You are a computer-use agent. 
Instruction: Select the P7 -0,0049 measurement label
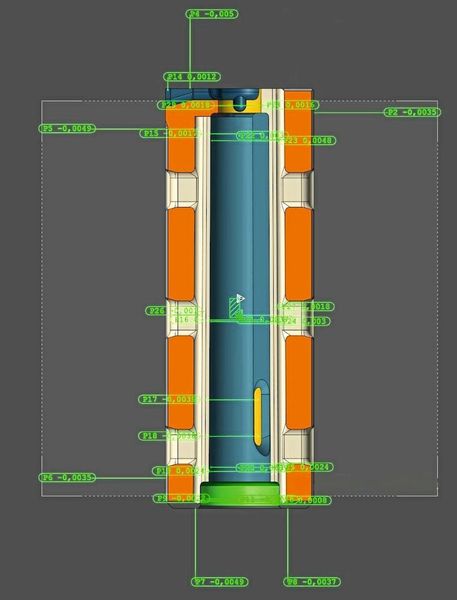220,582
